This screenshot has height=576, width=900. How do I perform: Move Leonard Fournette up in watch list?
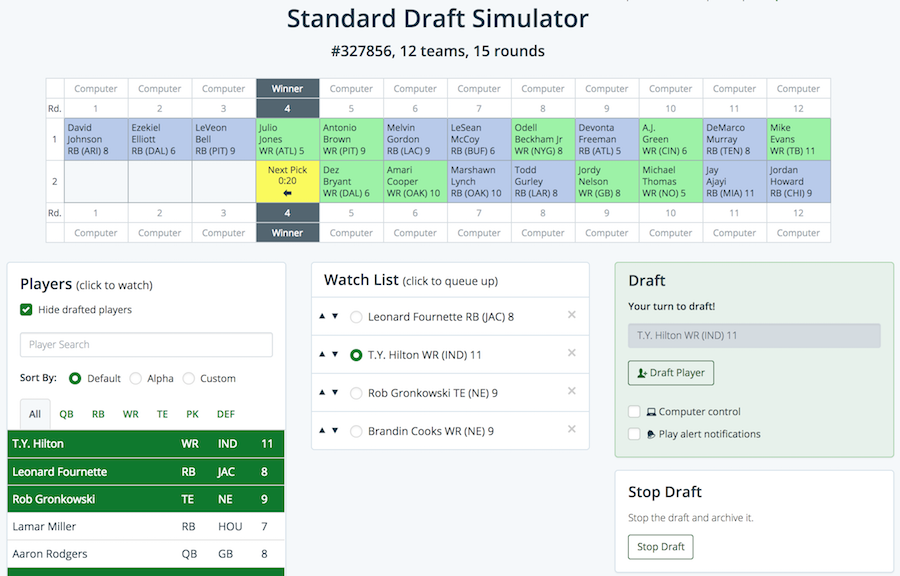[322, 316]
